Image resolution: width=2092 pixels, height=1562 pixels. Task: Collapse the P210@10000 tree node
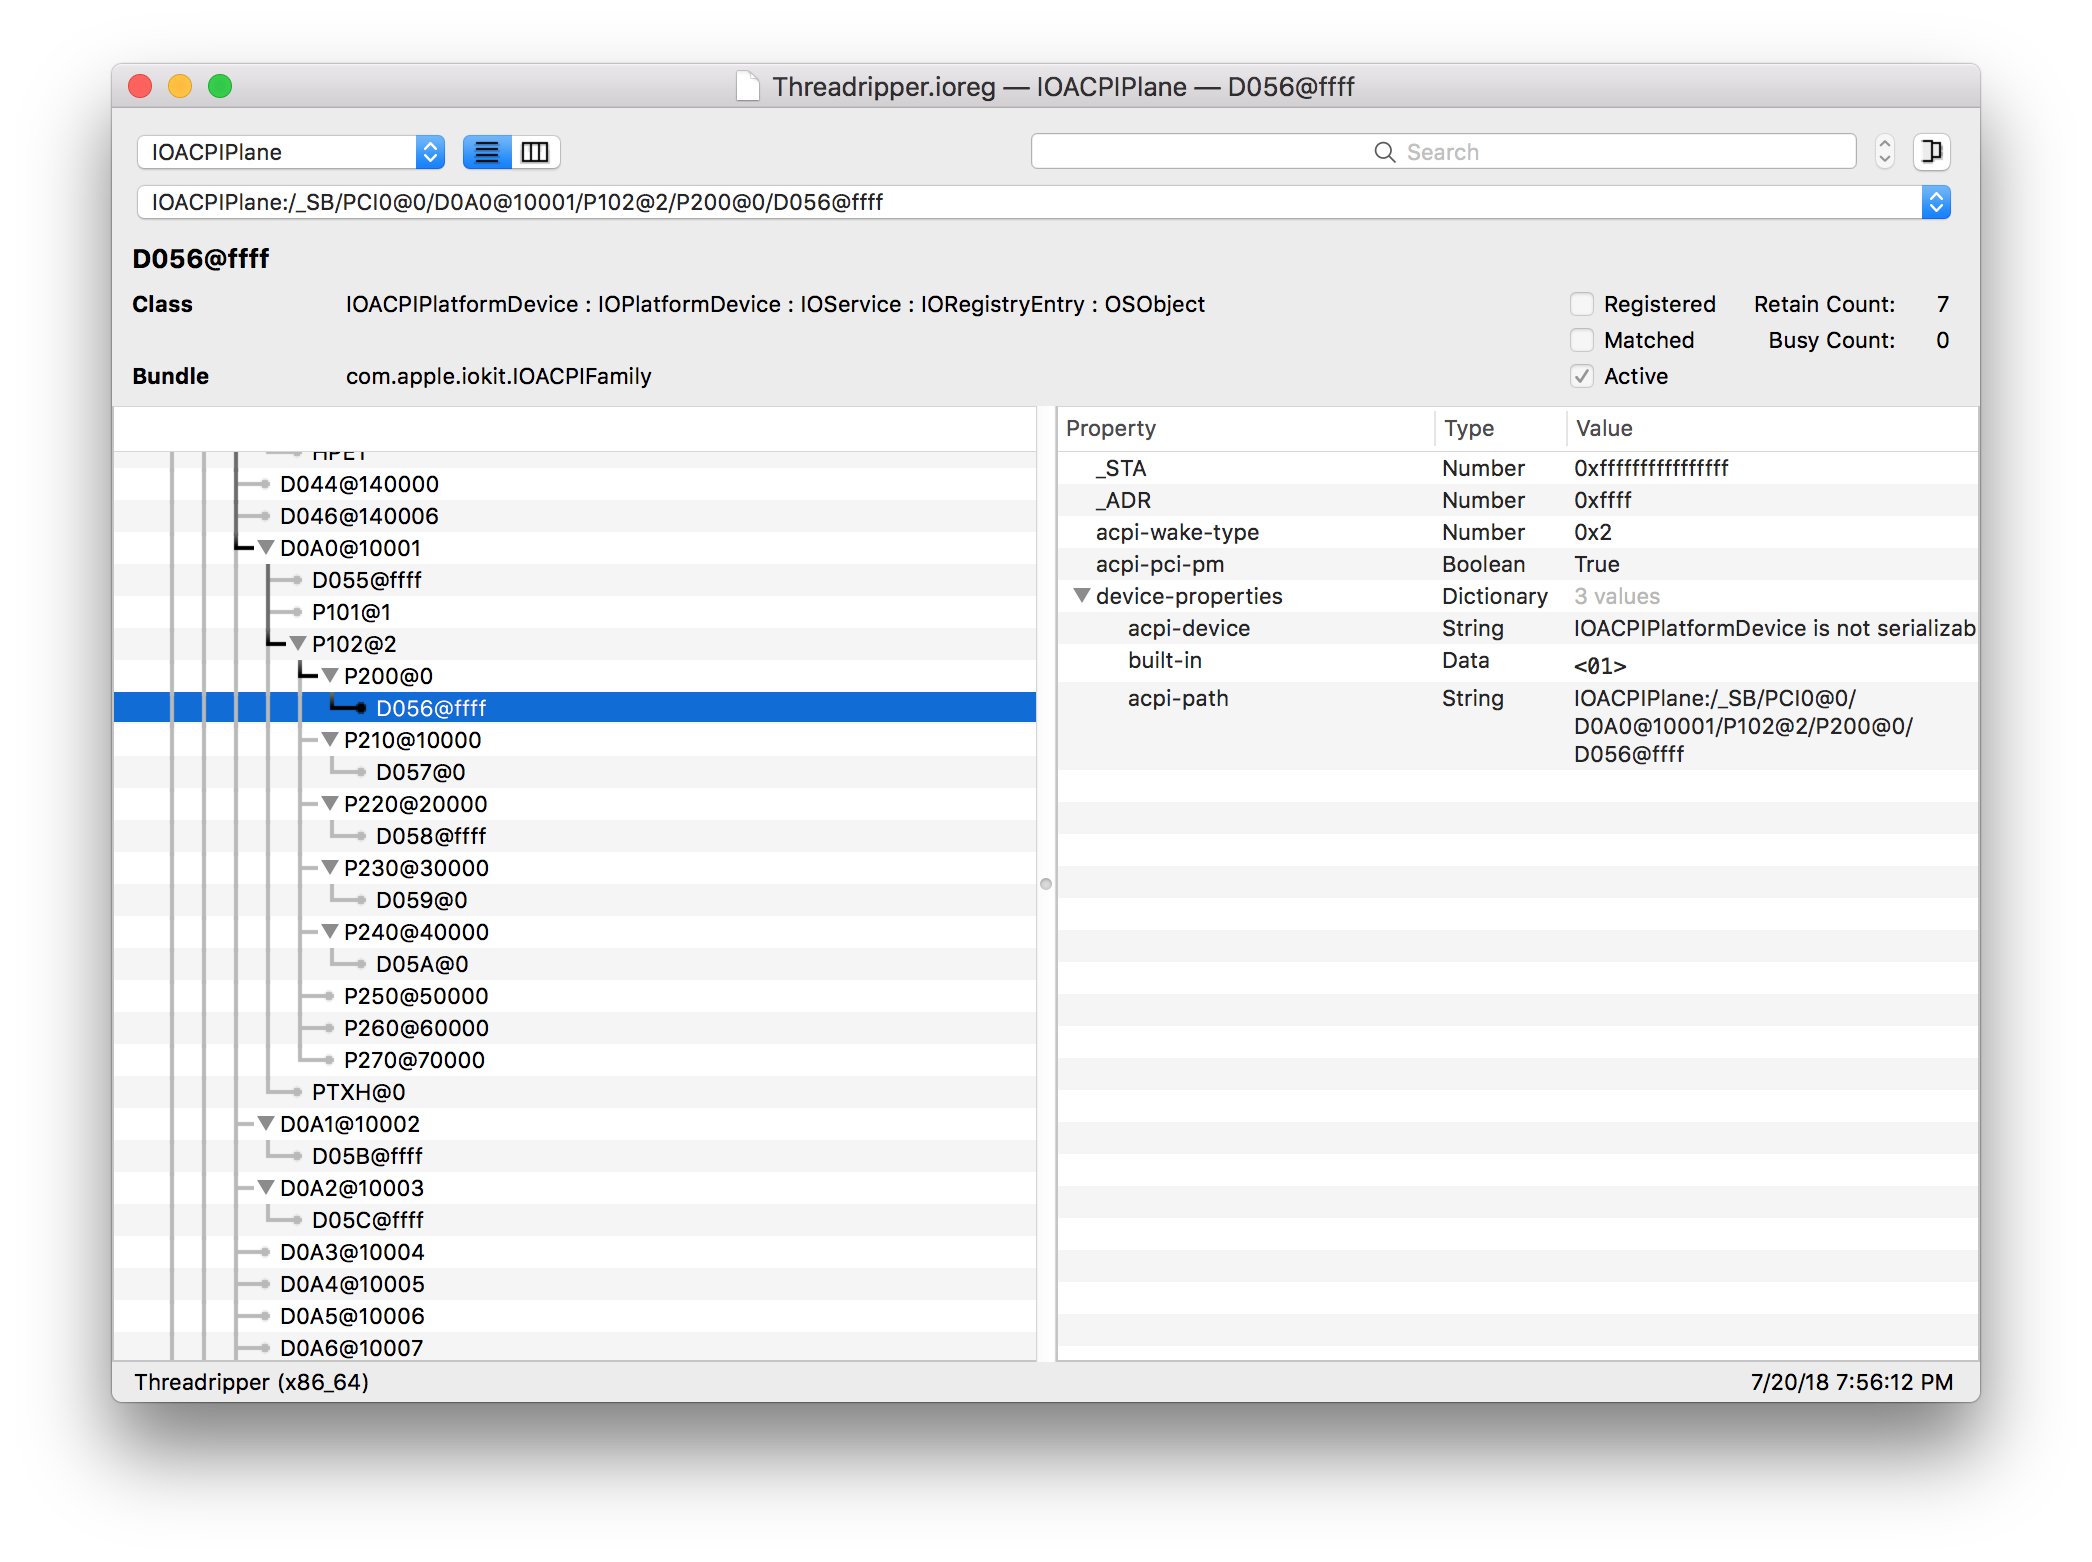(x=330, y=740)
